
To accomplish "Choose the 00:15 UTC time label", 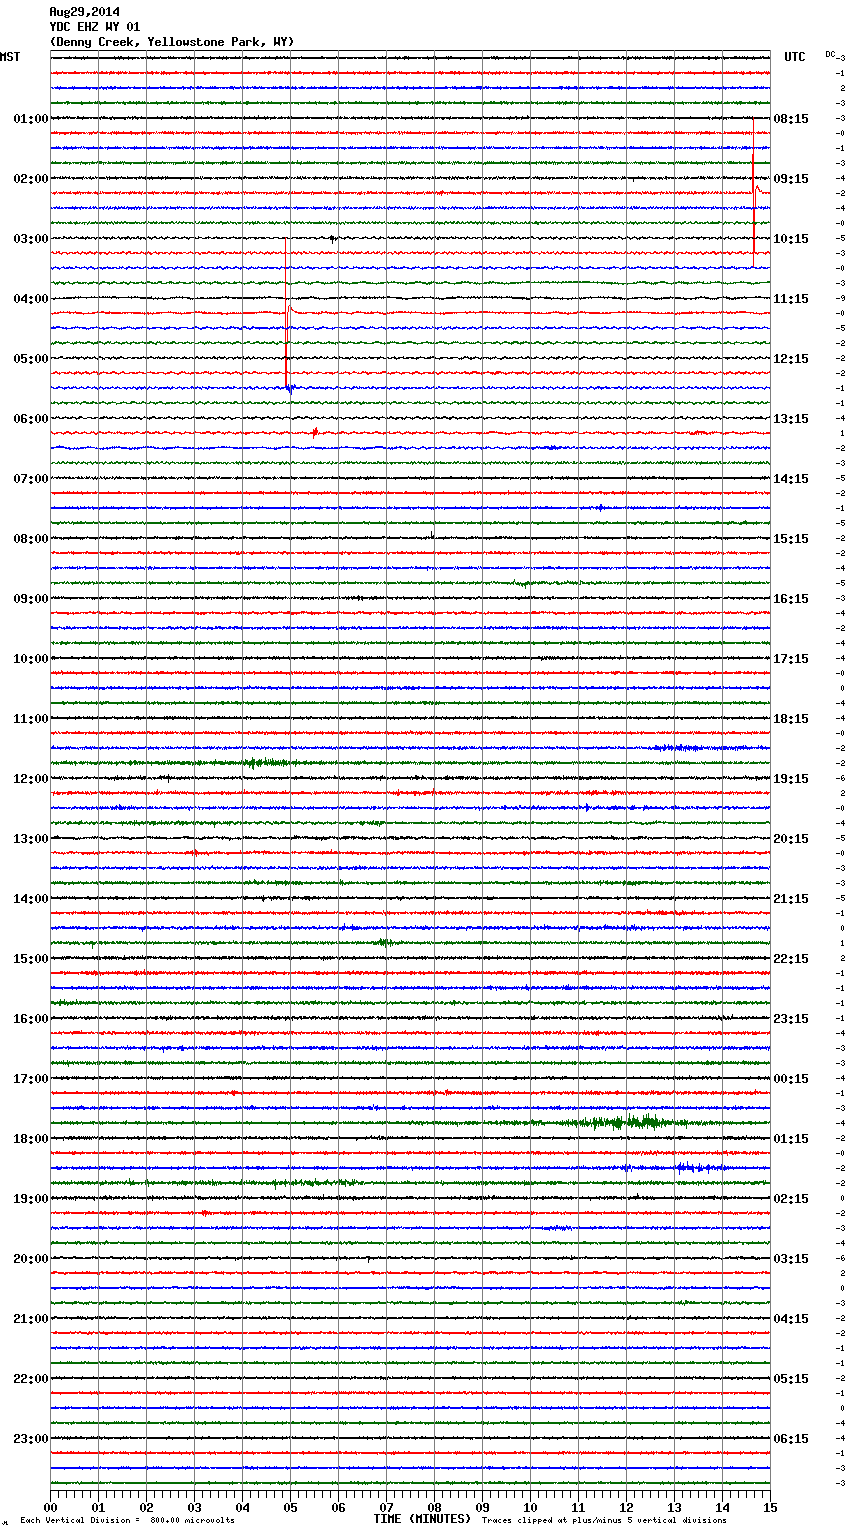I will [x=791, y=1079].
